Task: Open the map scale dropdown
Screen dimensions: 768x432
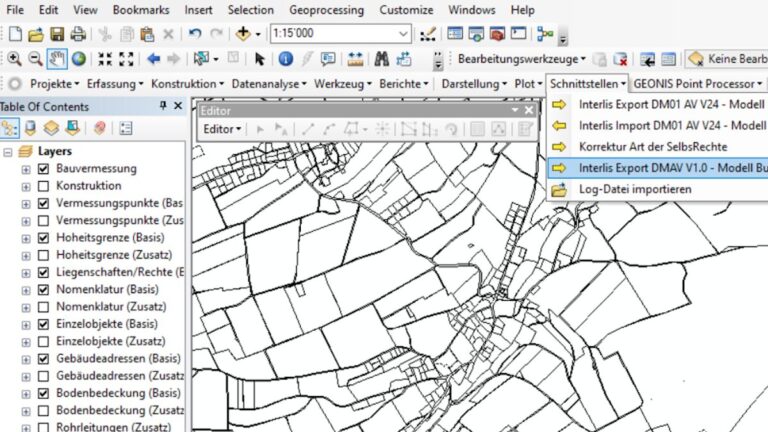Action: pyautogui.click(x=403, y=34)
